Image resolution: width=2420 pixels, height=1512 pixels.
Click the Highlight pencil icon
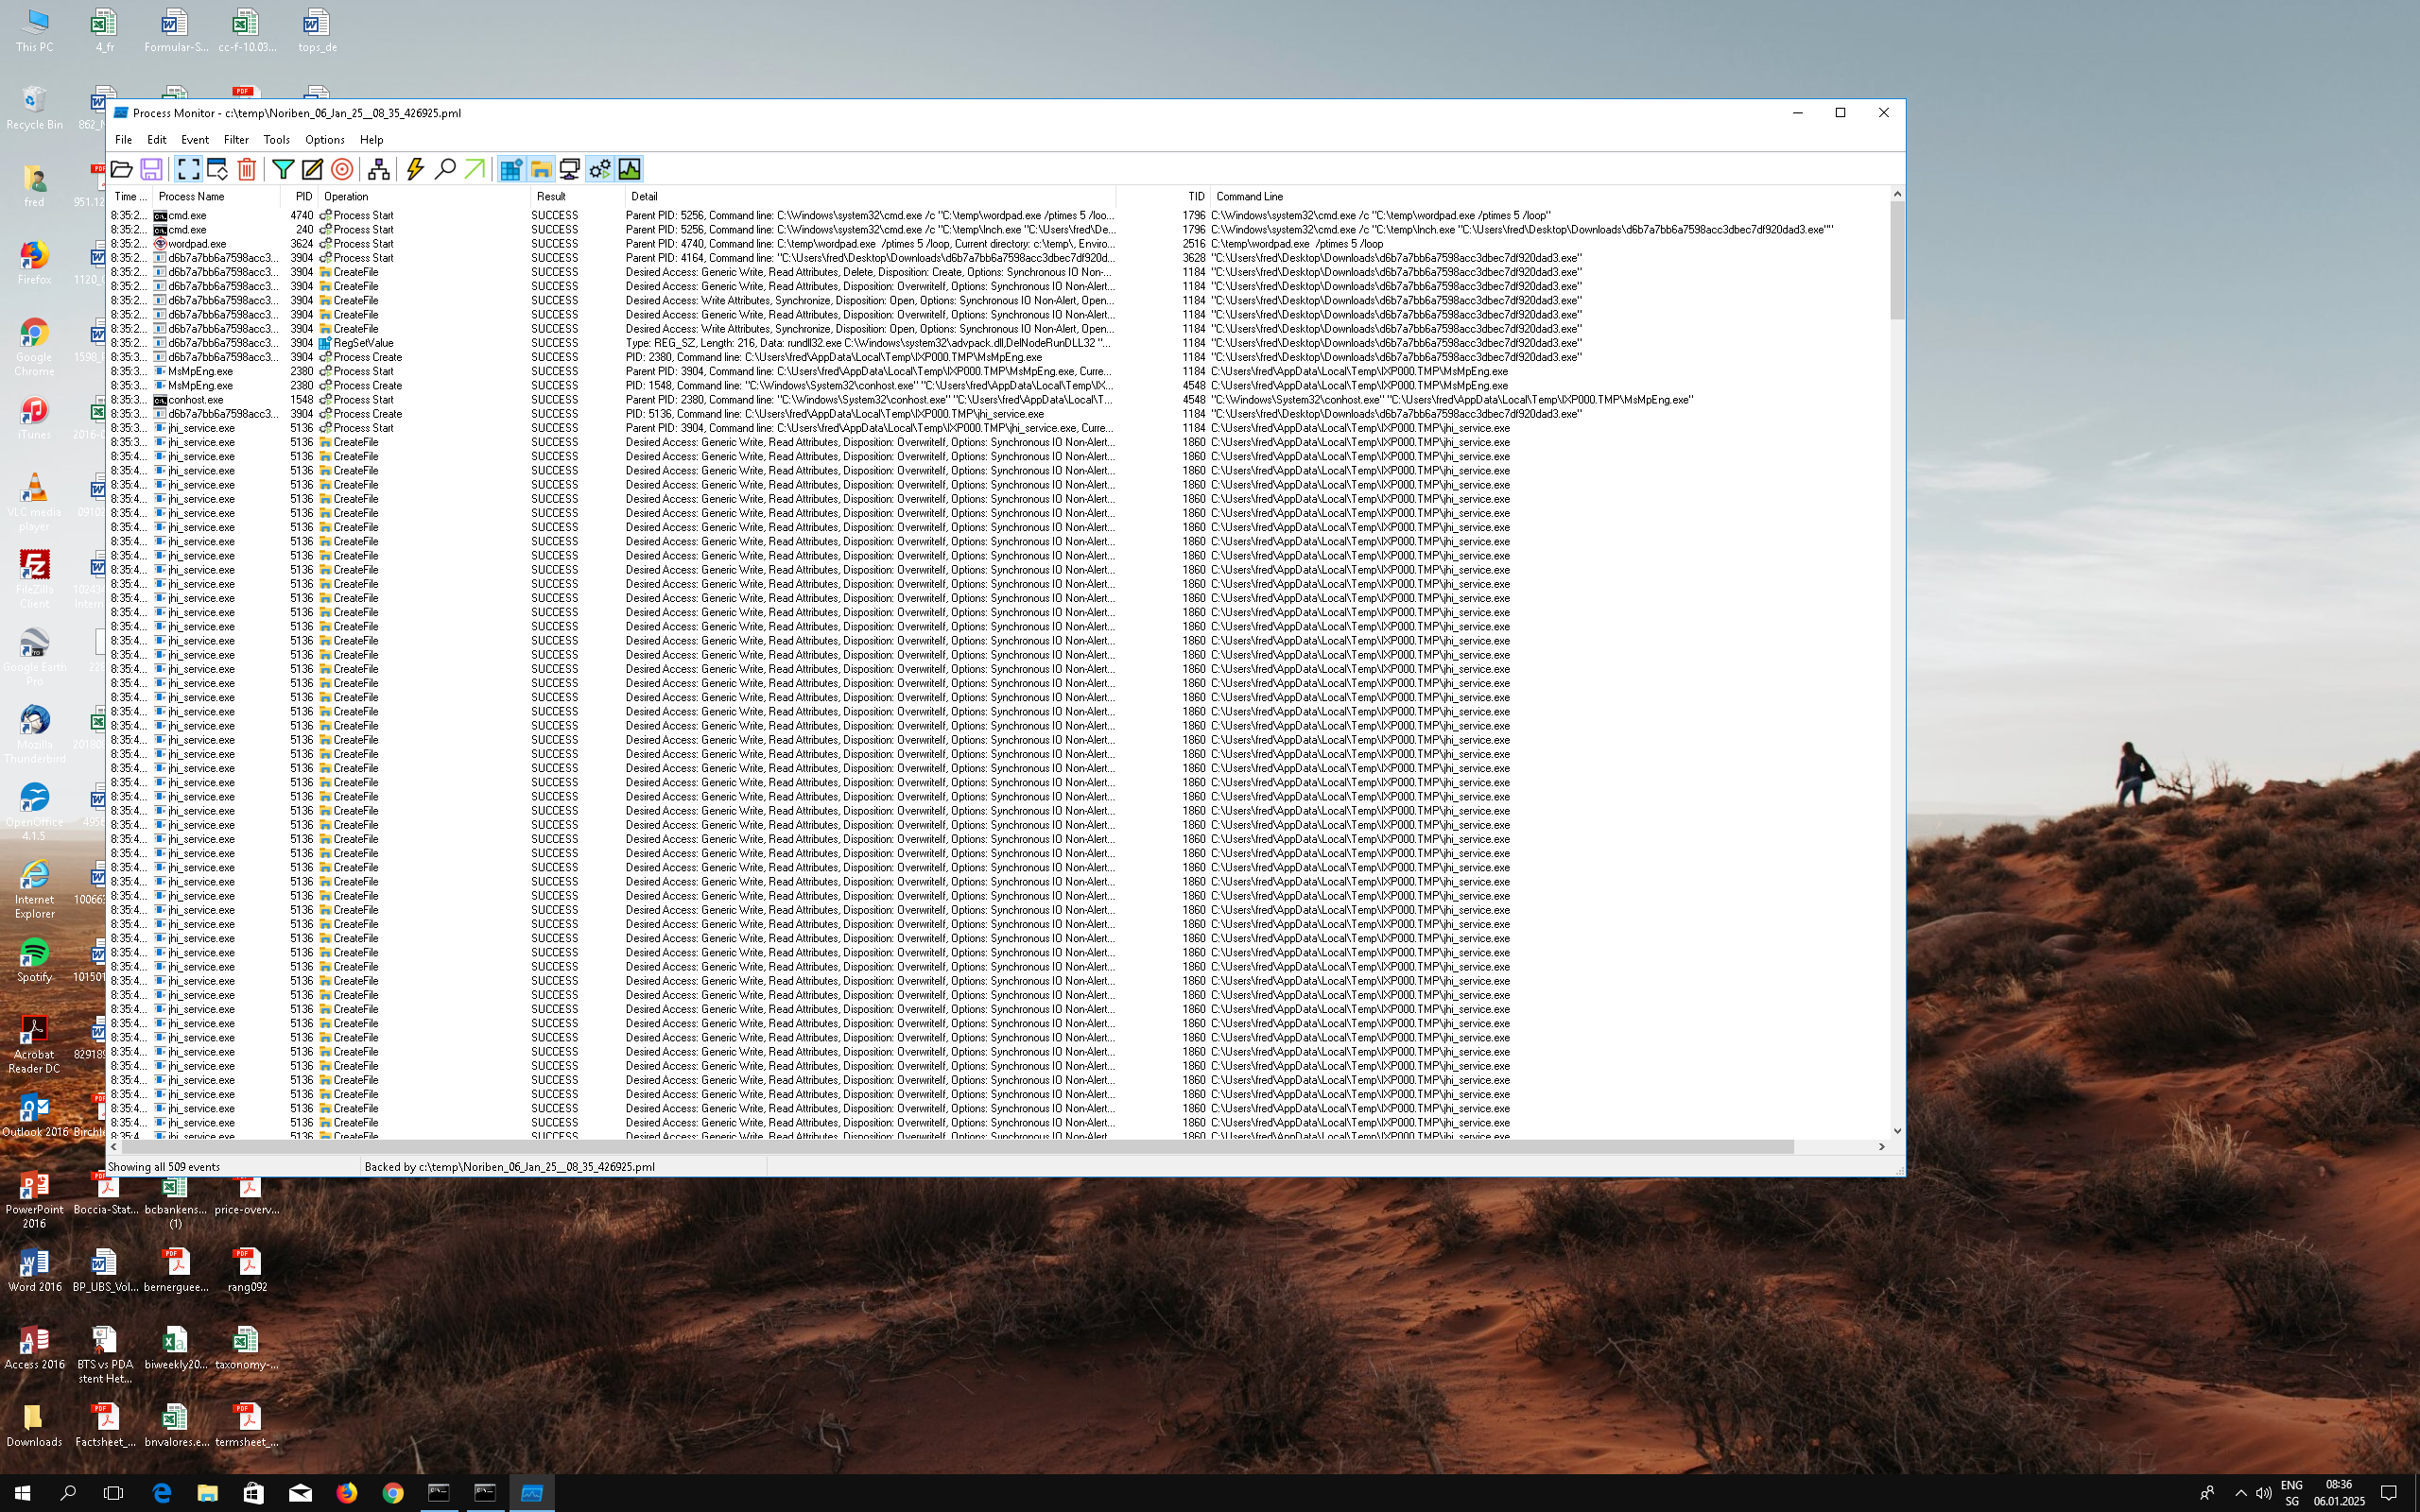(312, 169)
